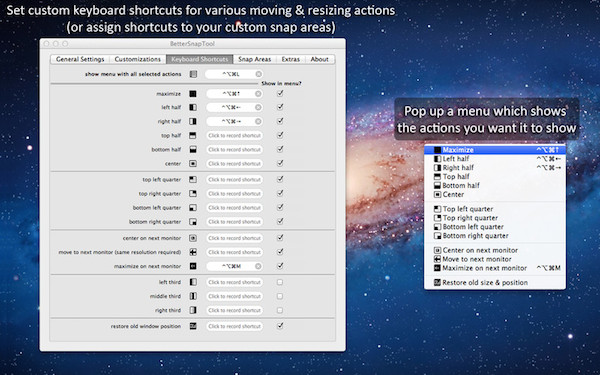Record a shortcut for top half
Screen dimensions: 600x375
point(235,135)
